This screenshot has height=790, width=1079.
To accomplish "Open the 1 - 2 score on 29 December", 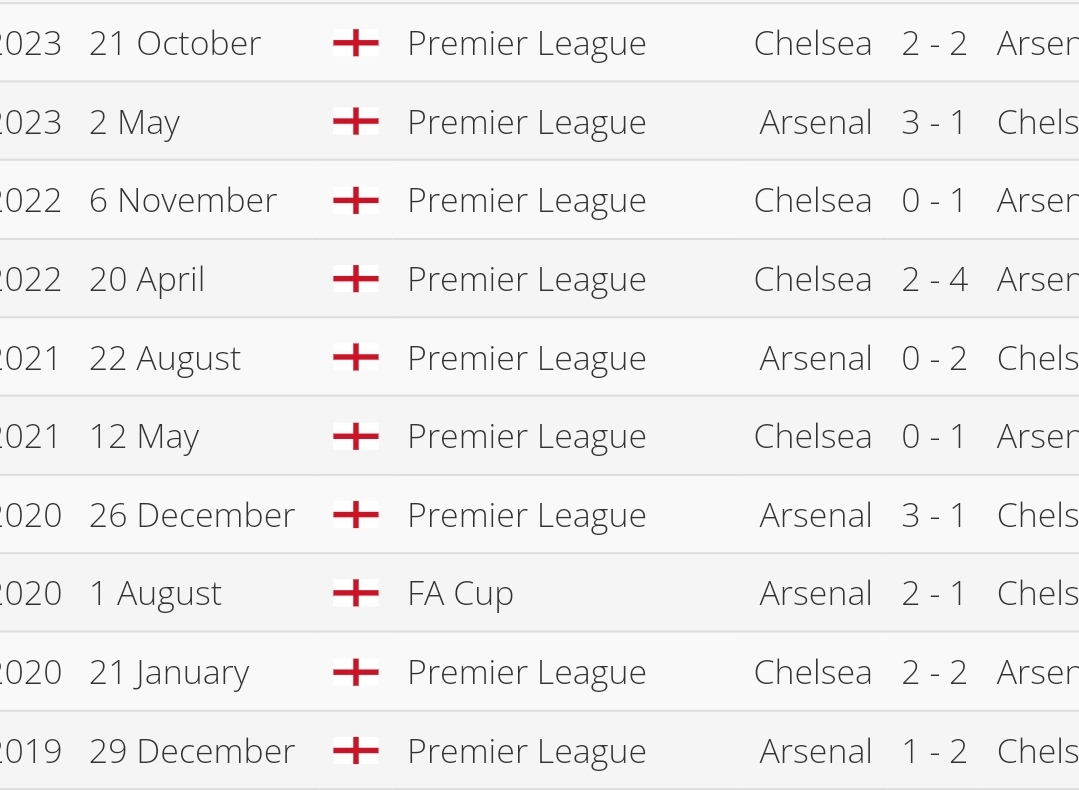I will 934,751.
